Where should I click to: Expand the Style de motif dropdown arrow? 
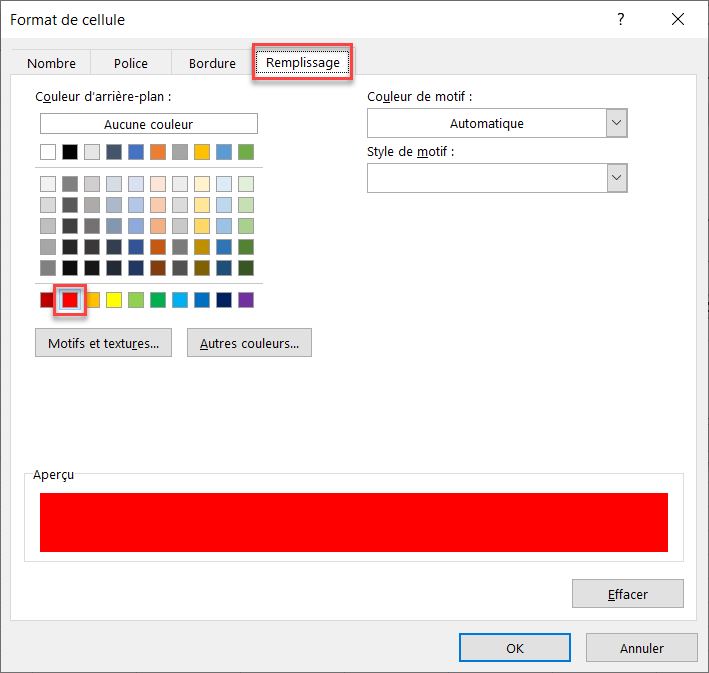coord(616,178)
